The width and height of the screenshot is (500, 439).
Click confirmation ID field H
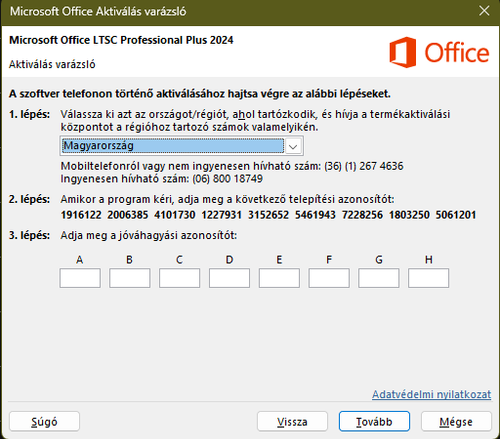point(429,278)
